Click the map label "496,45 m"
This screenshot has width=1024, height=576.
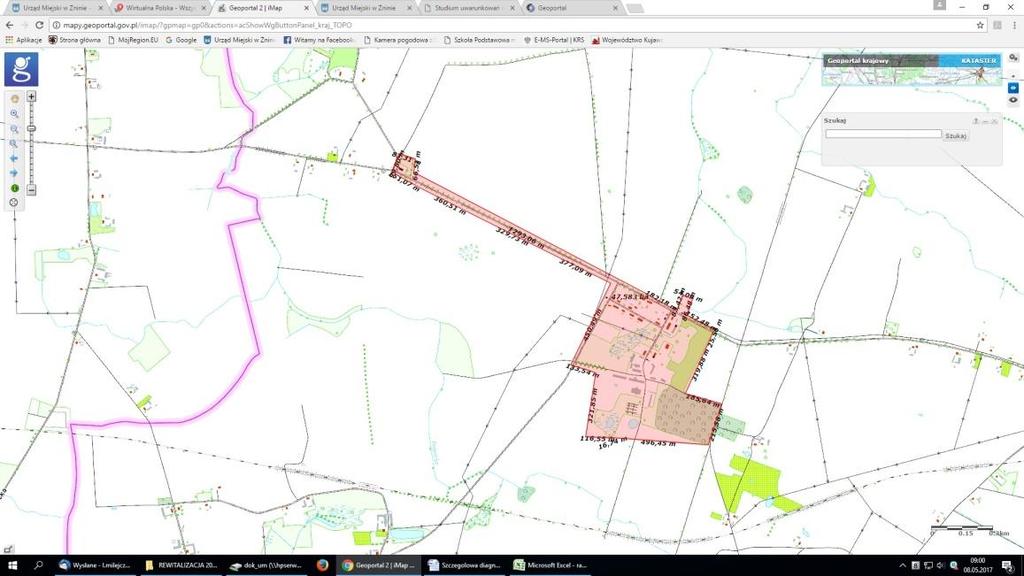(658, 443)
